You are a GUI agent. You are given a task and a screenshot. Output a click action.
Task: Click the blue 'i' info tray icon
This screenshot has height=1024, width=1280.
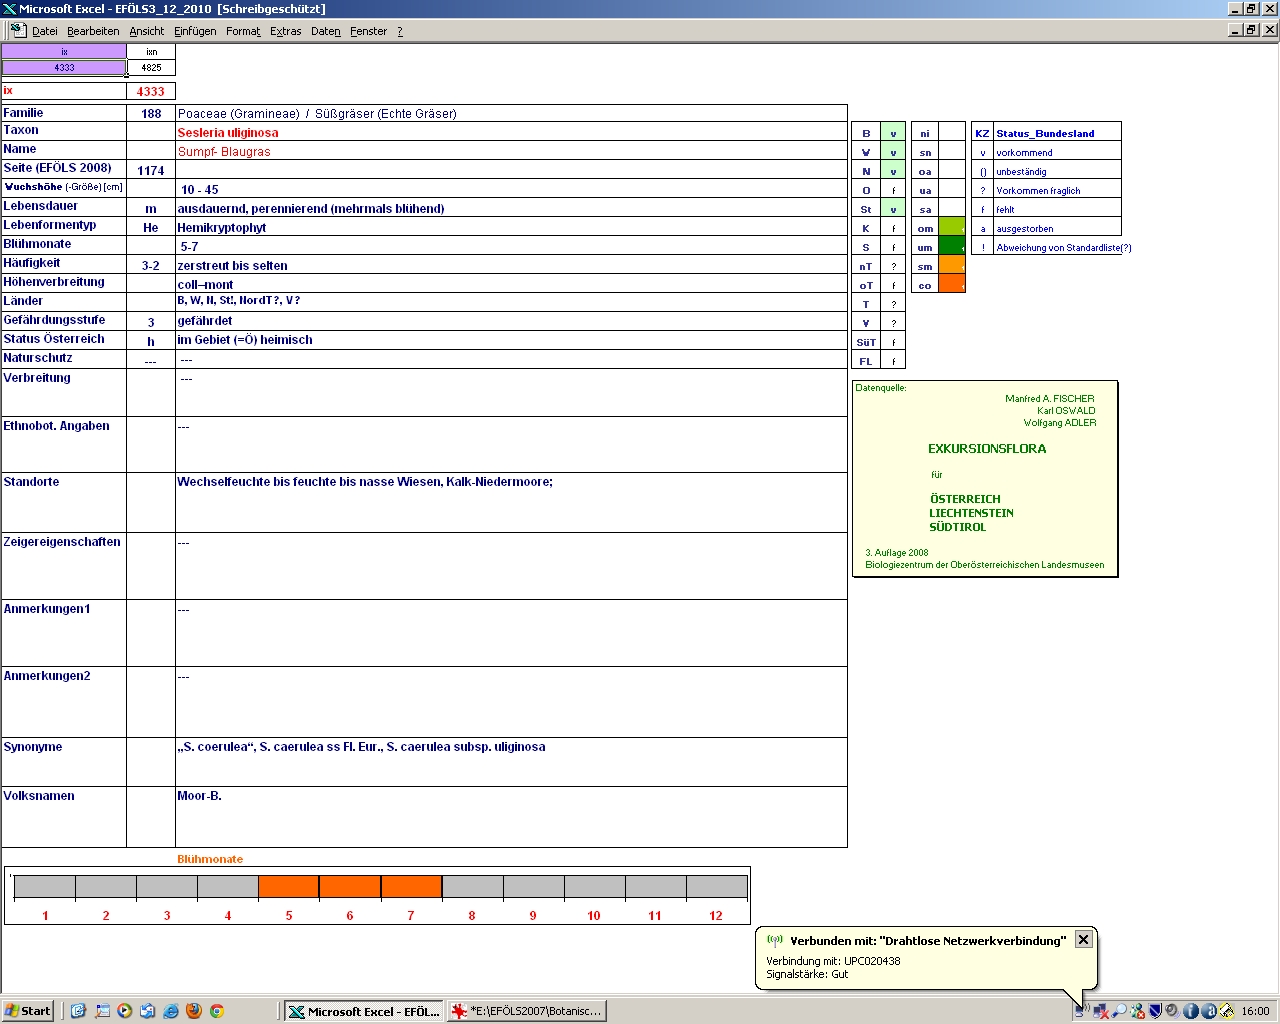coord(1190,1011)
